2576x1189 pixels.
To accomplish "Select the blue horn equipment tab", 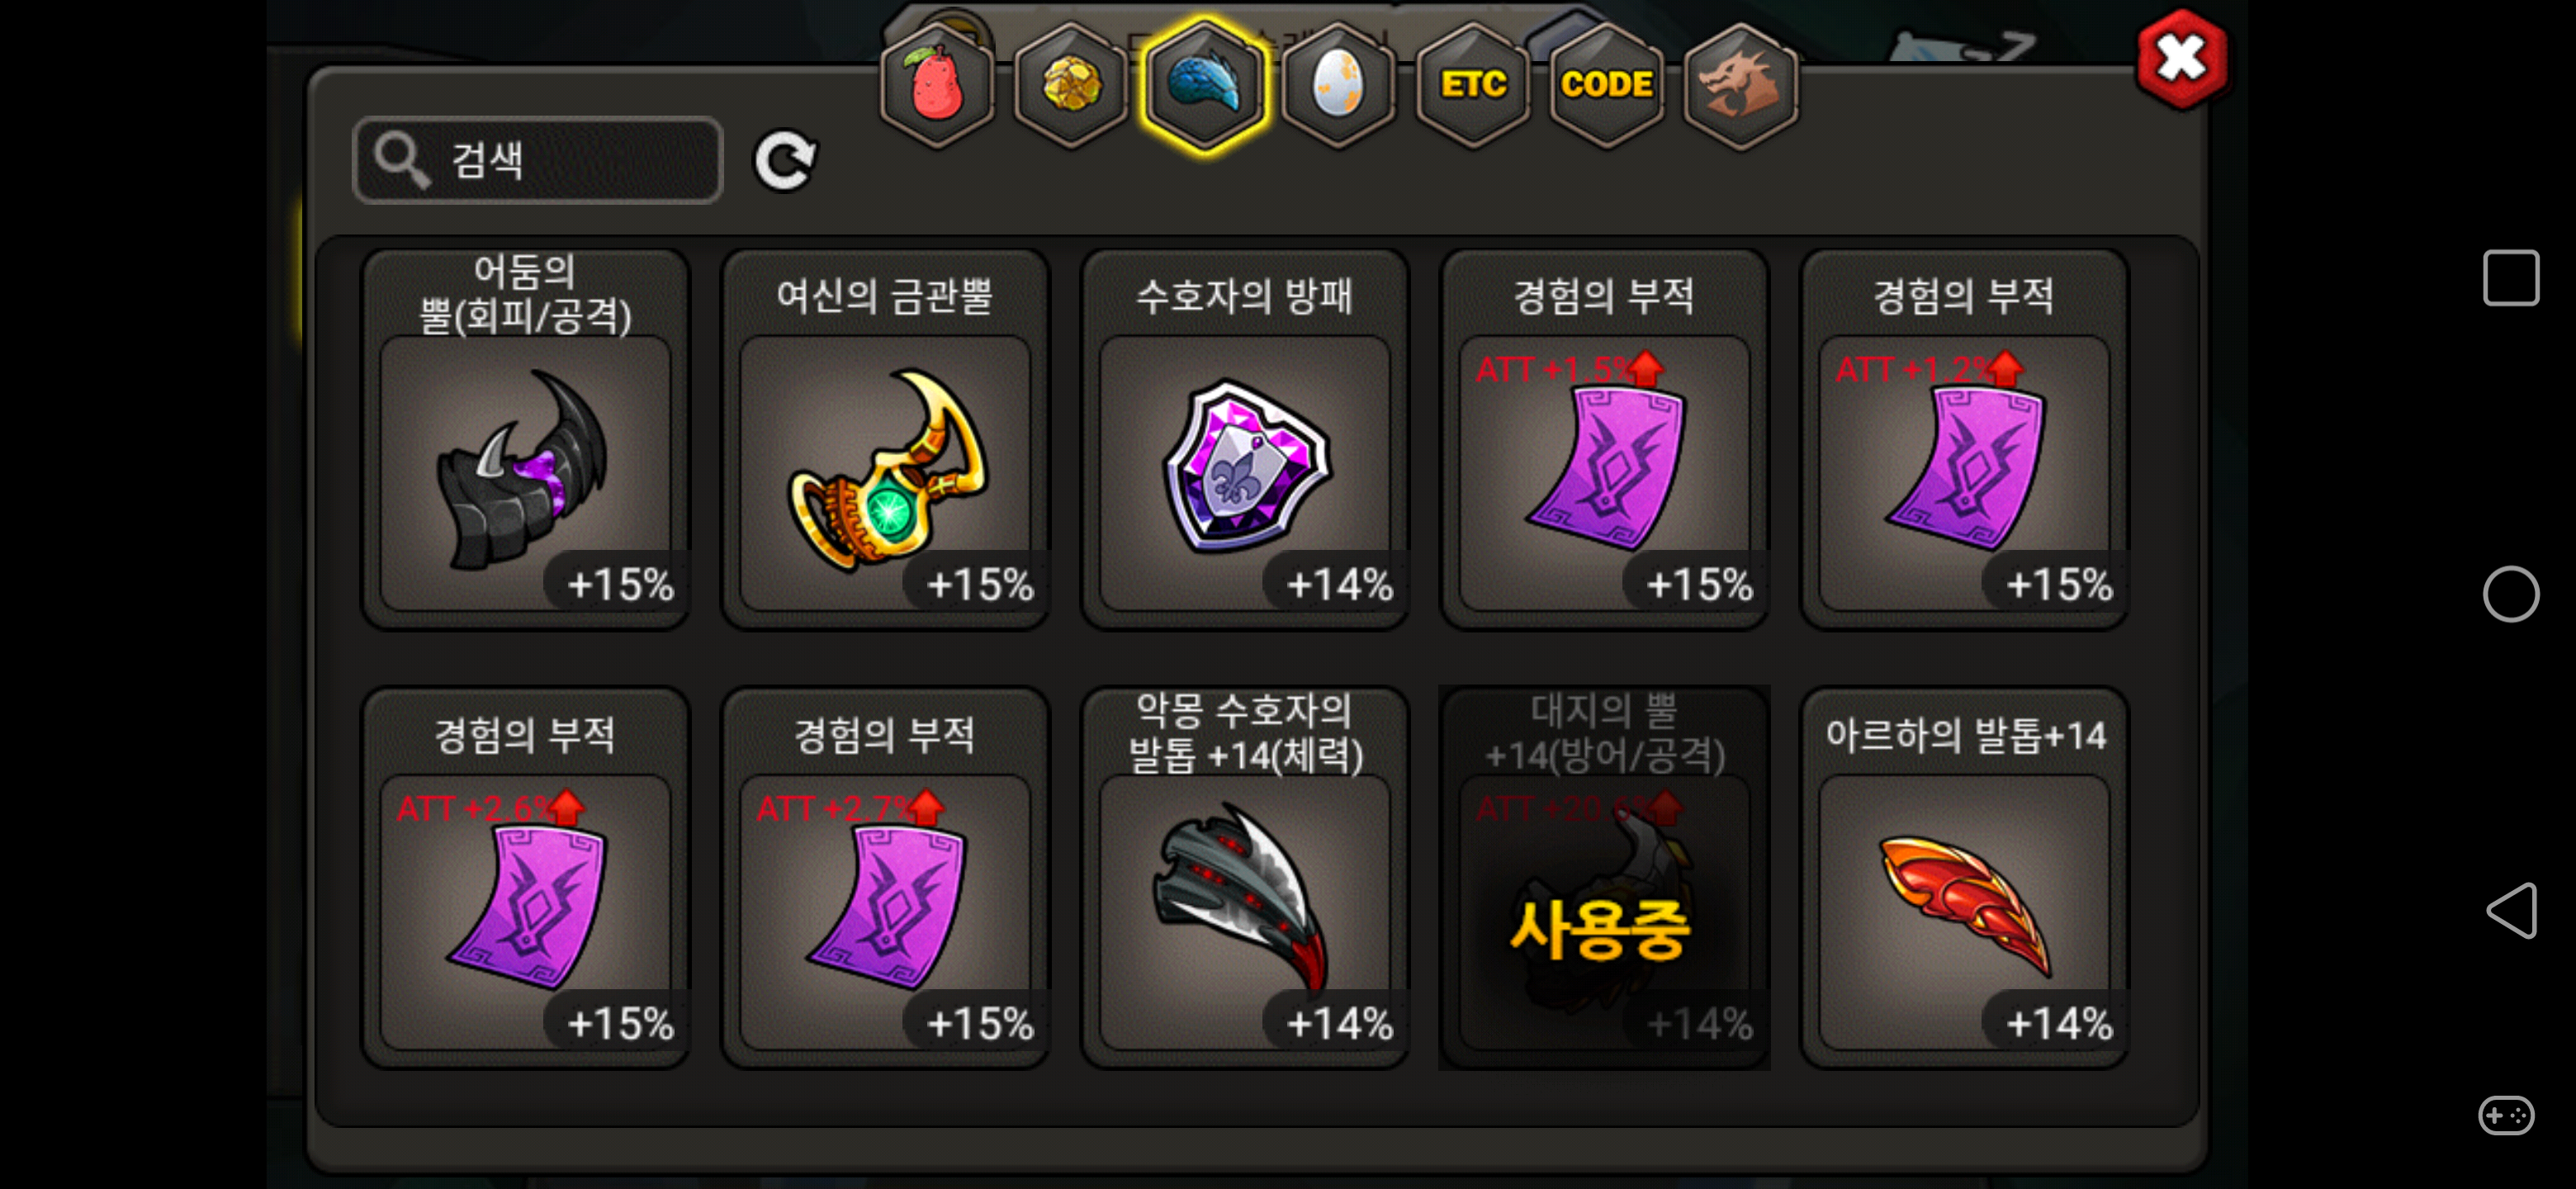I will point(1205,84).
